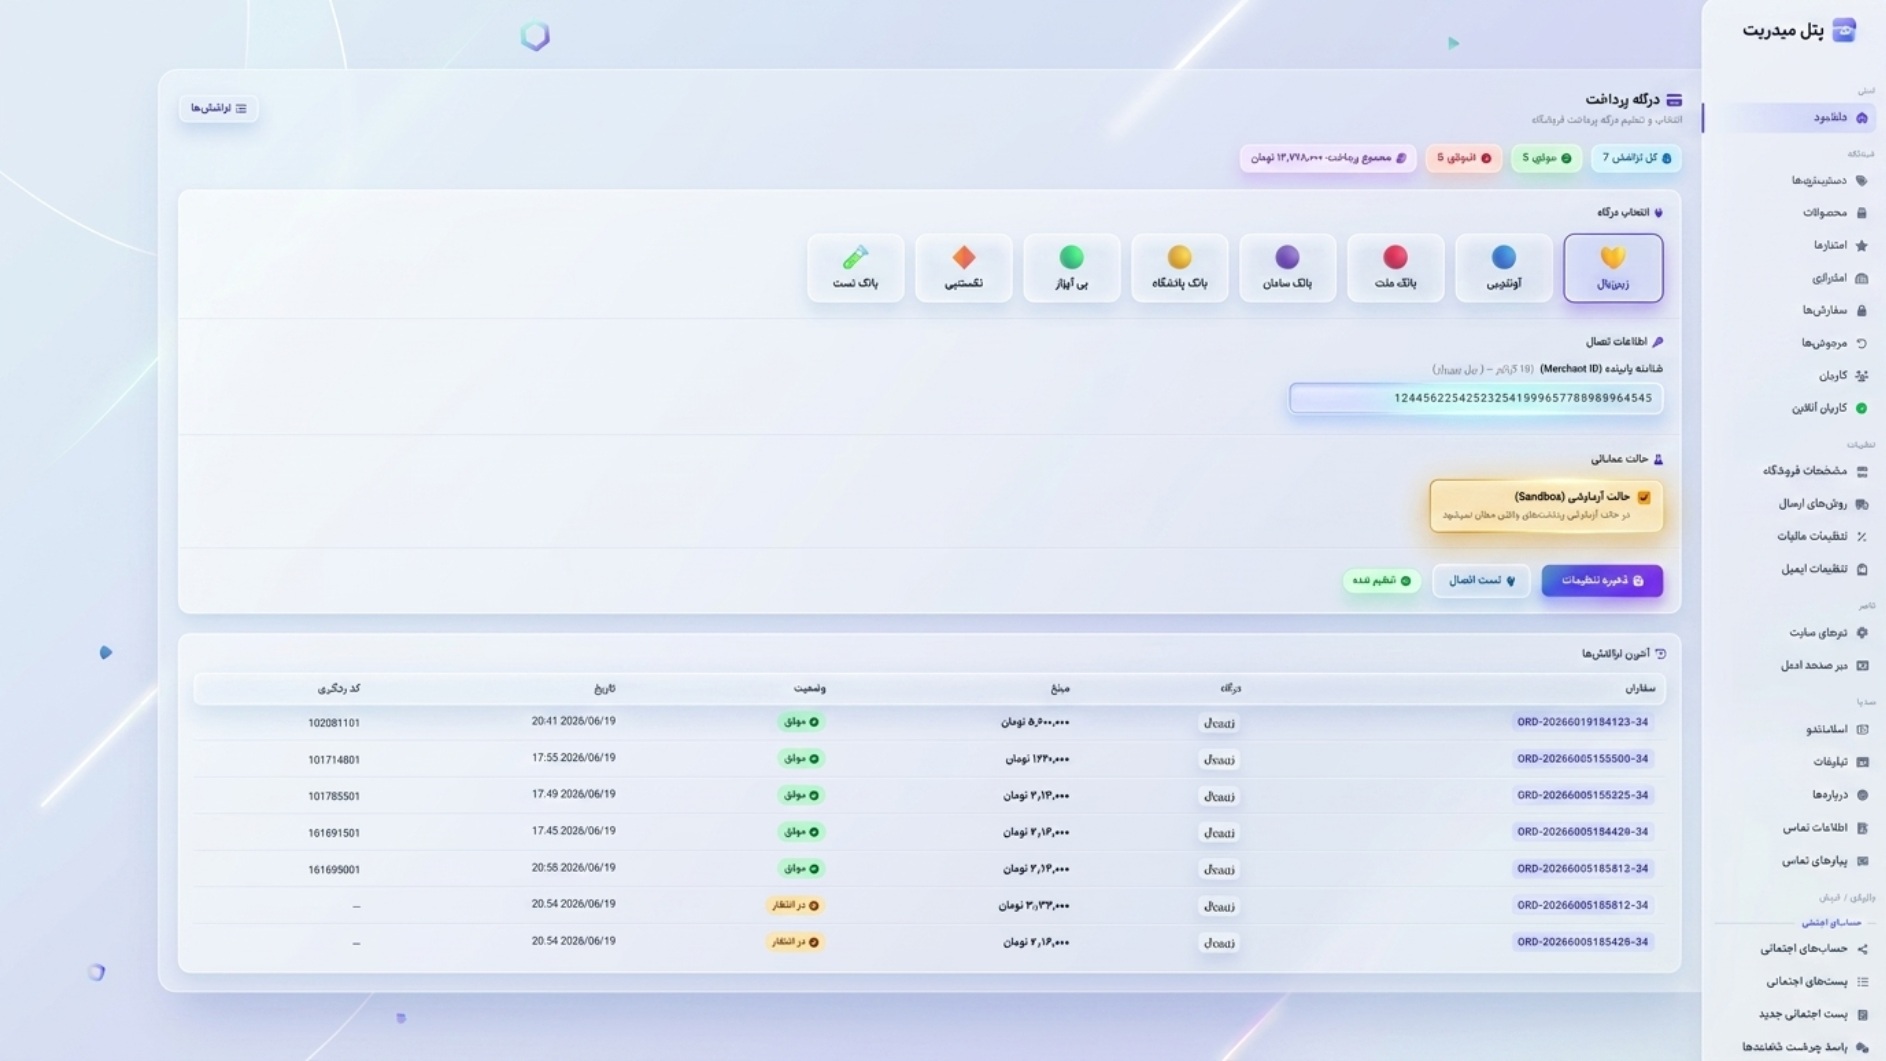The width and height of the screenshot is (1886, 1061).
Task: Open order link ORD-20266005184420-34
Action: click(1582, 832)
